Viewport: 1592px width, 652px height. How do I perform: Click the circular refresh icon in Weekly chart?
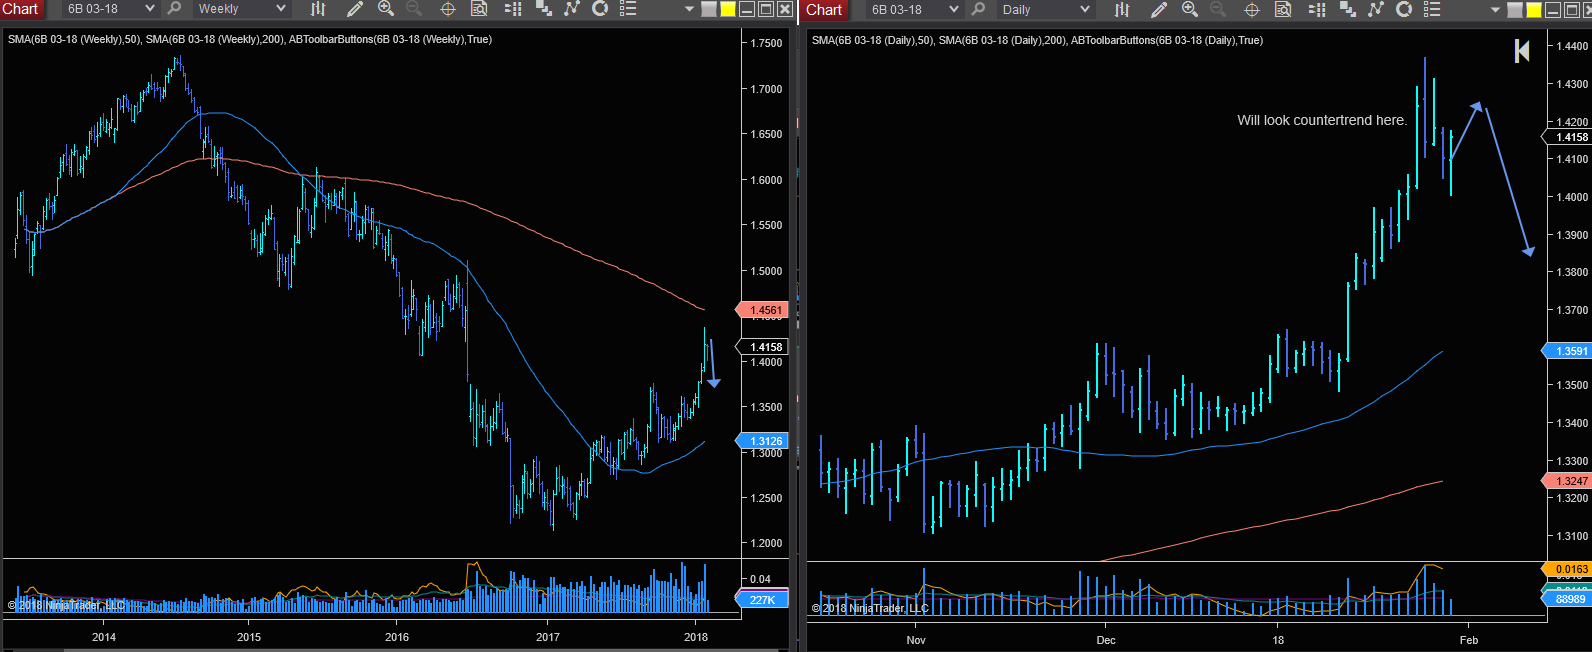click(600, 9)
